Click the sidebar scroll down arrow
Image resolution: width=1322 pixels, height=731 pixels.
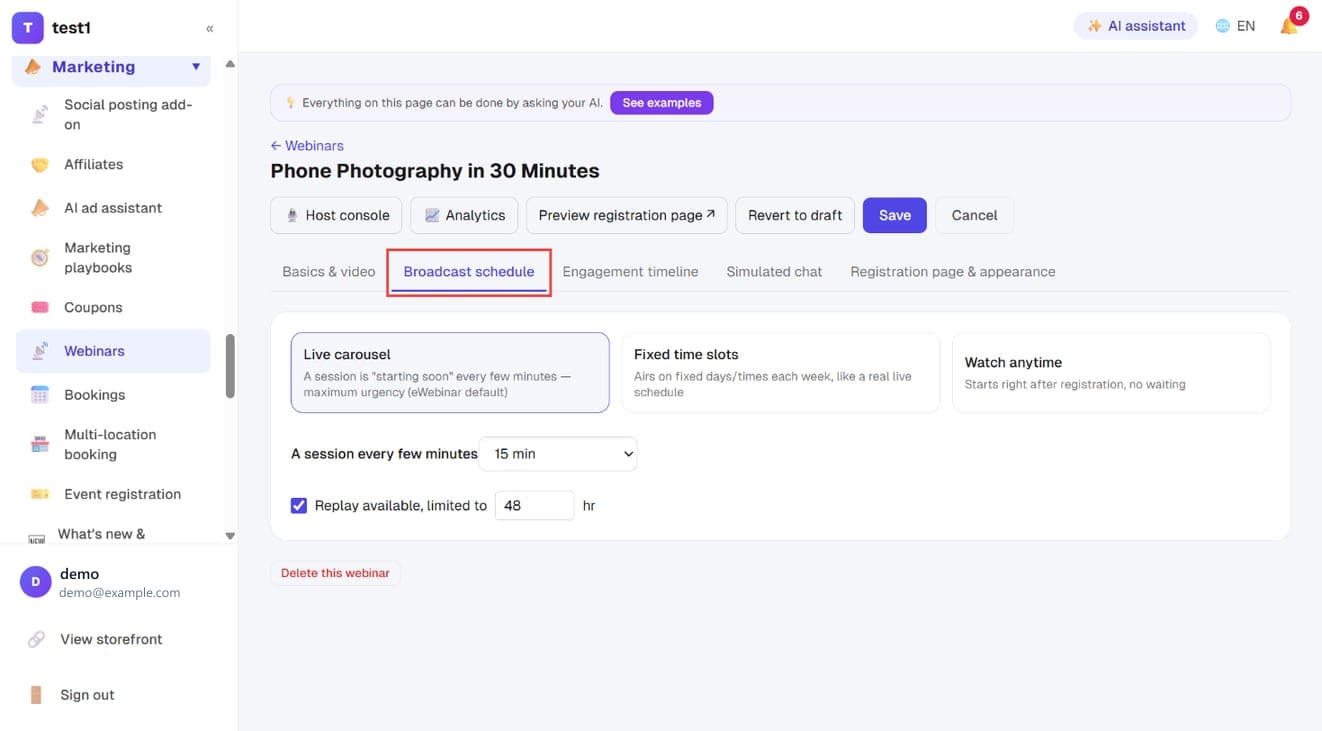(230, 536)
